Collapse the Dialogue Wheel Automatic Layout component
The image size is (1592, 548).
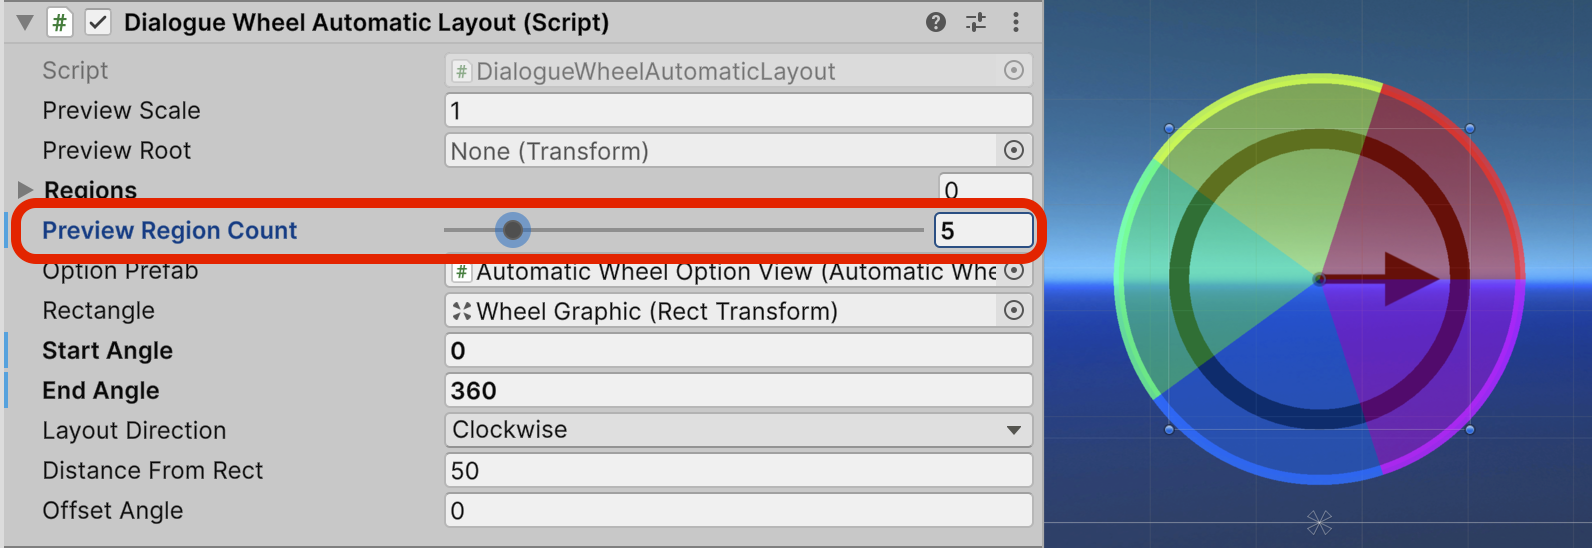click(x=25, y=22)
